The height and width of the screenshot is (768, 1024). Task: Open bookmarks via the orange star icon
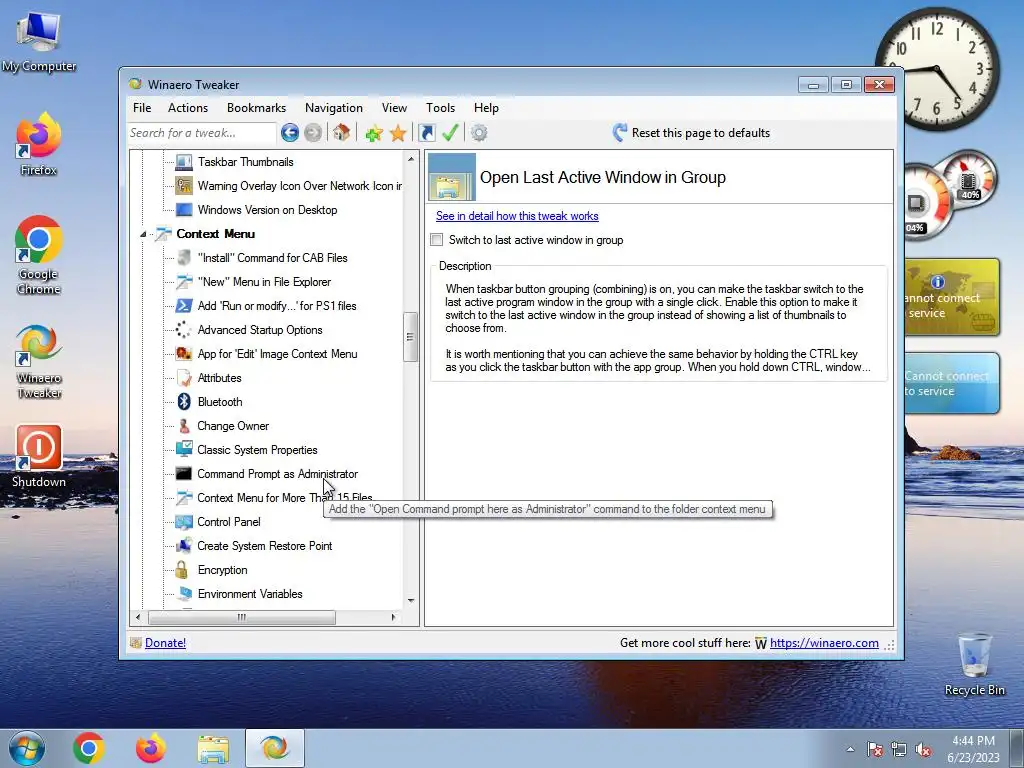pyautogui.click(x=398, y=133)
